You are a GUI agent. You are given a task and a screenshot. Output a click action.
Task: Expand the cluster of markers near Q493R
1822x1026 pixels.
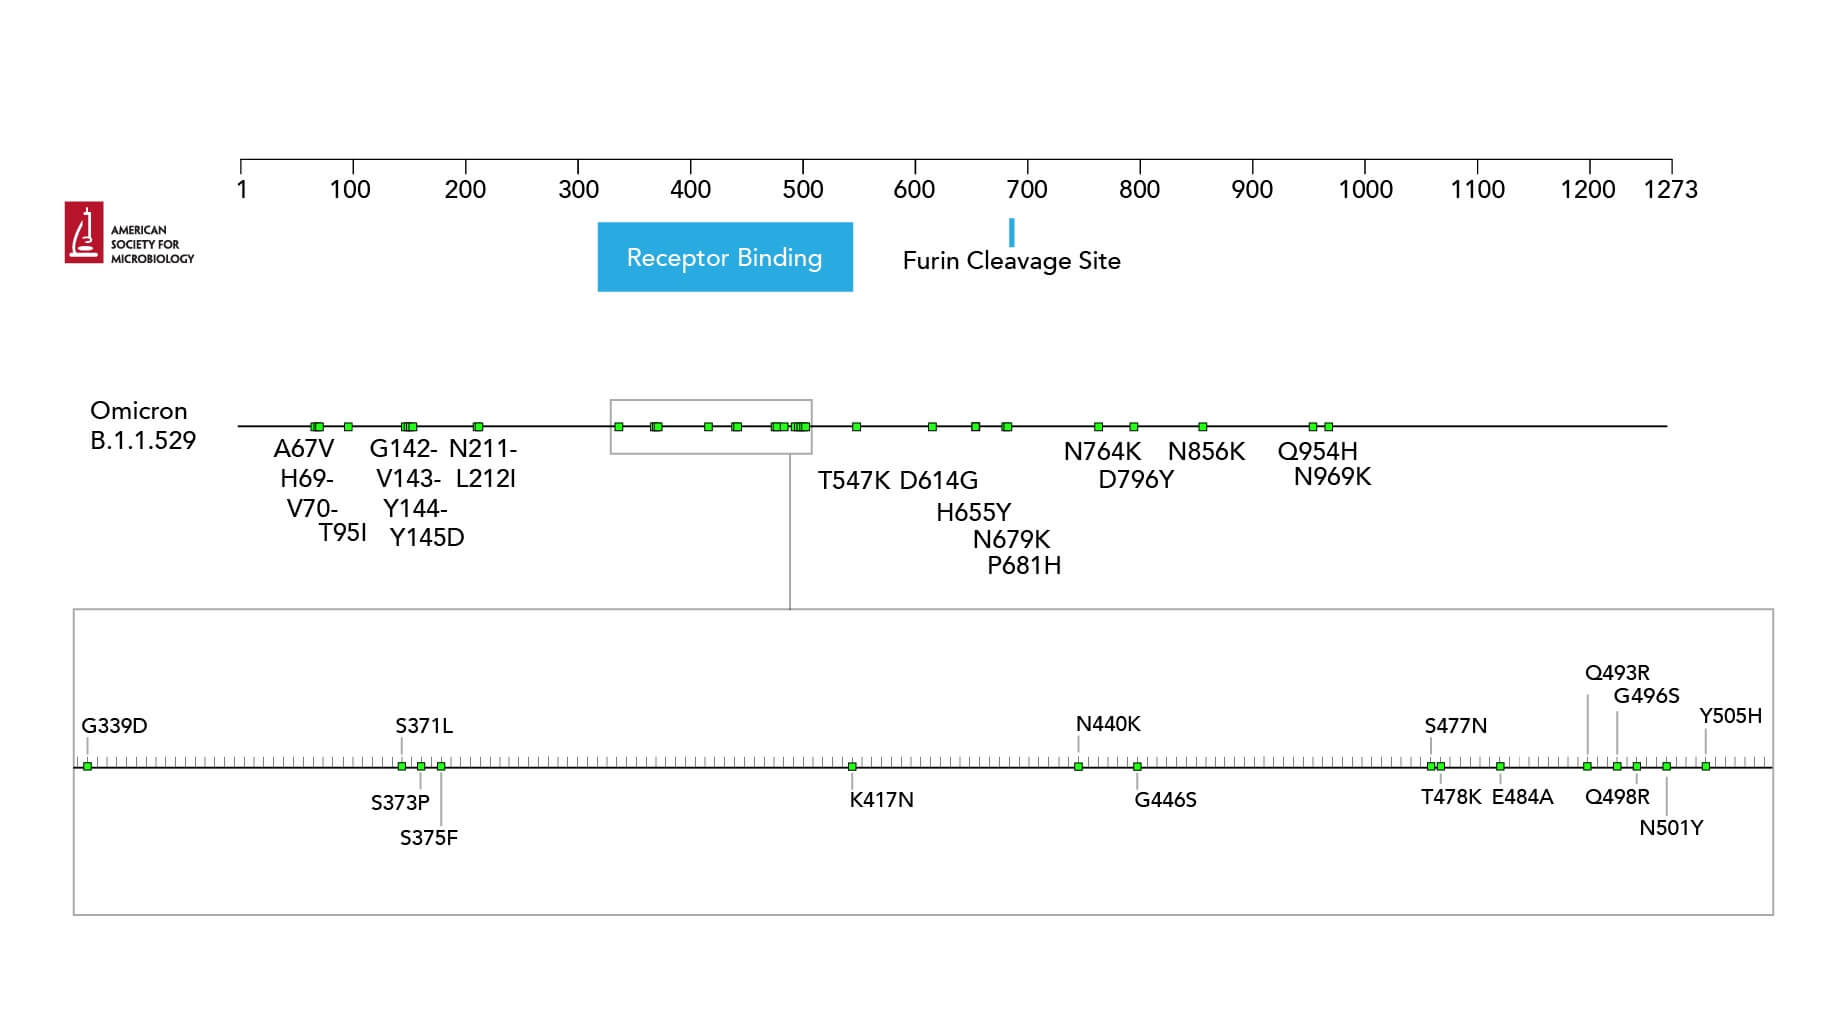(1589, 767)
